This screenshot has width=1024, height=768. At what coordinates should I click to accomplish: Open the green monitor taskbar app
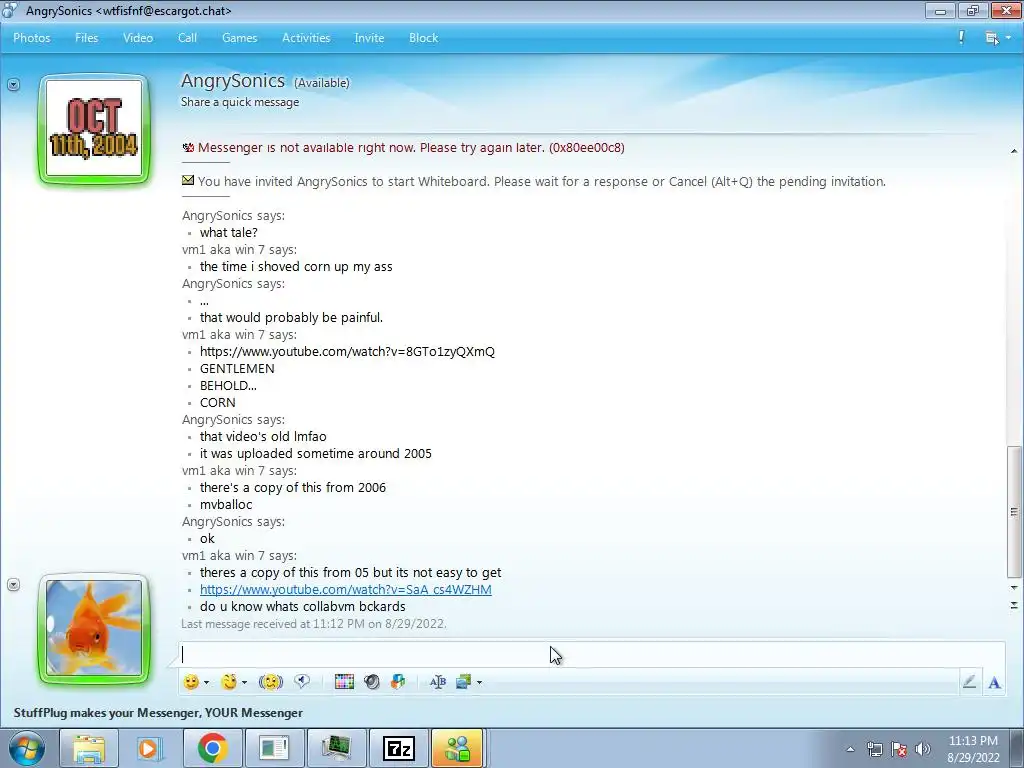(x=336, y=748)
